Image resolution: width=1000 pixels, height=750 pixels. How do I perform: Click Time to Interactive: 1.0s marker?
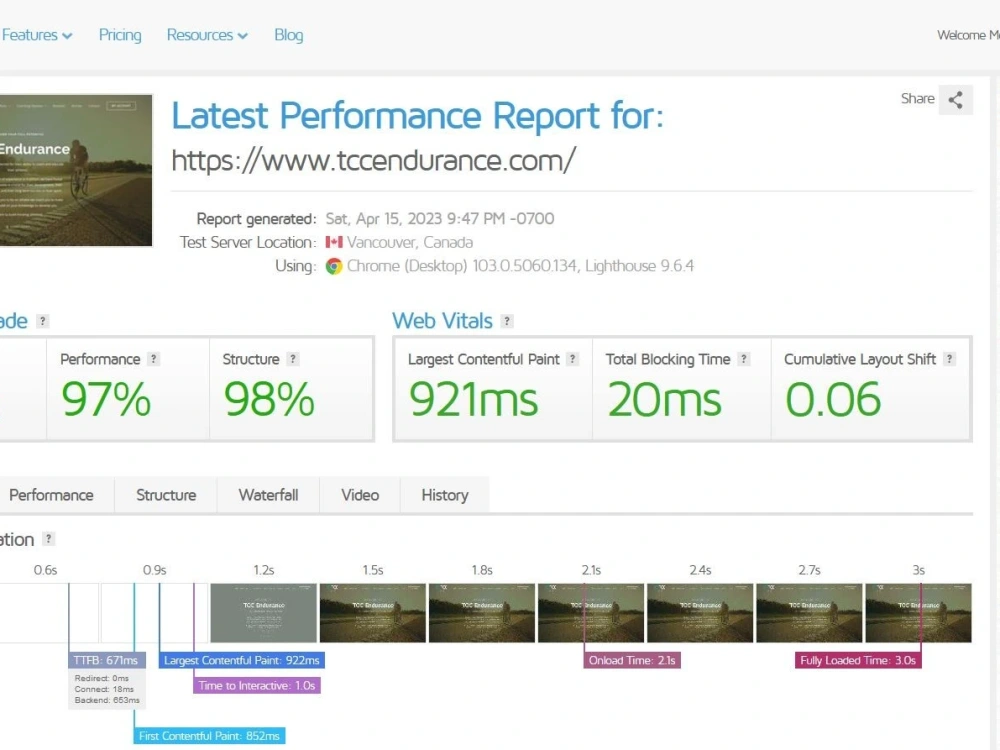256,686
